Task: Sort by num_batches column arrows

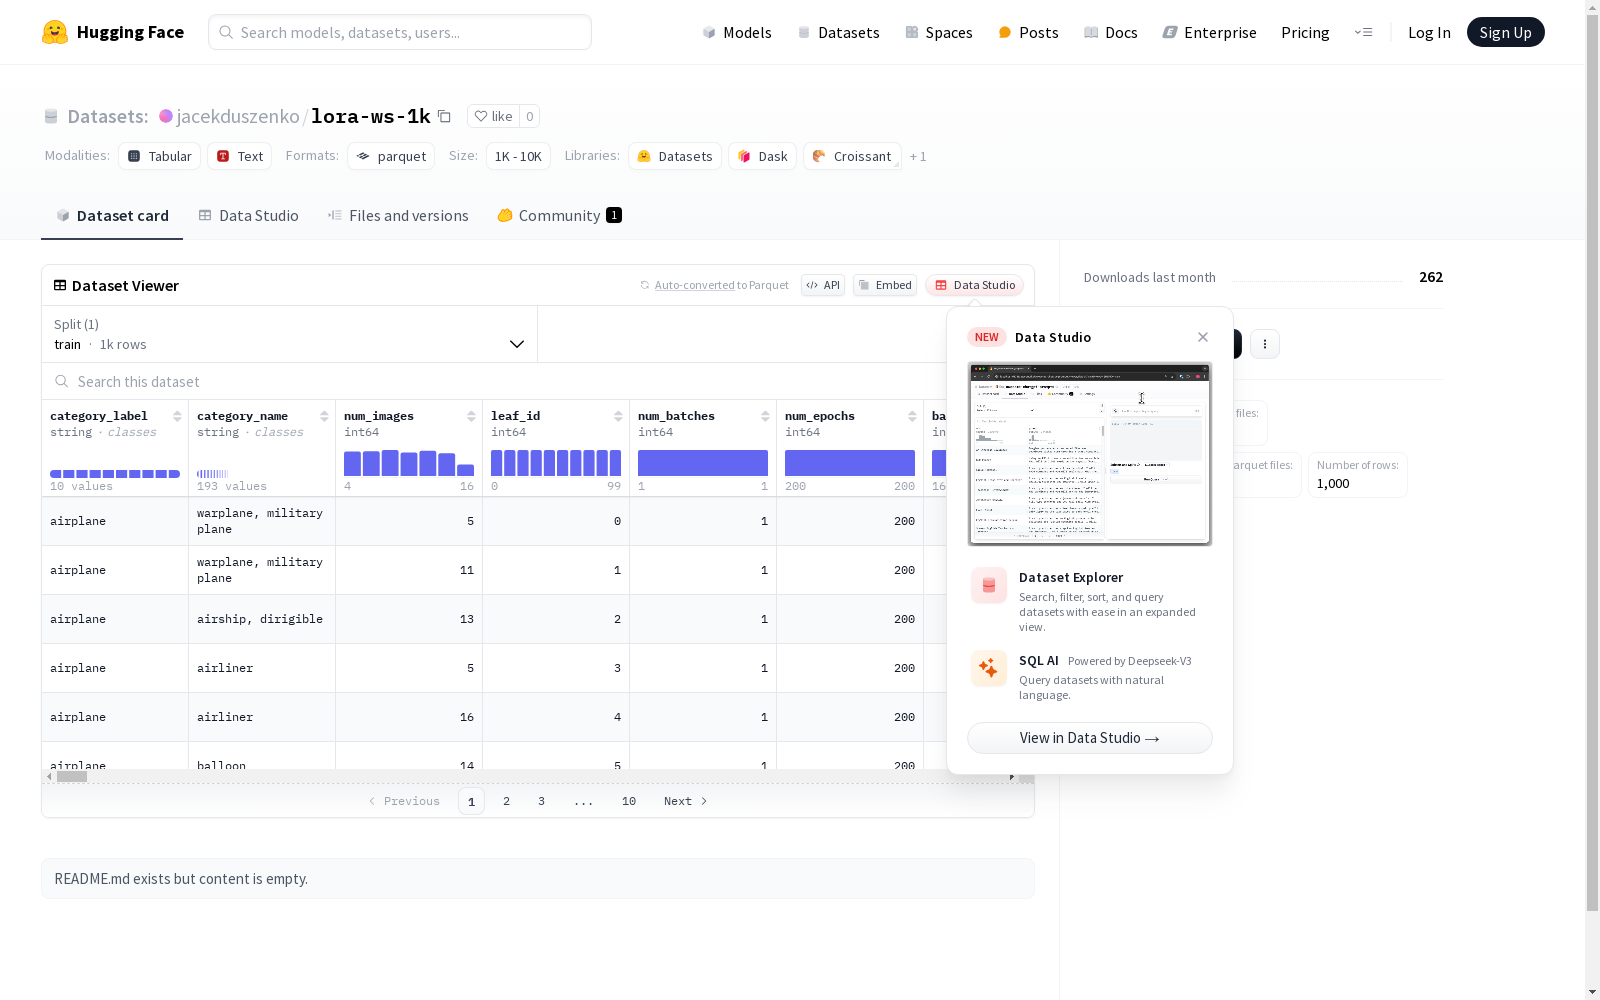Action: 765,416
